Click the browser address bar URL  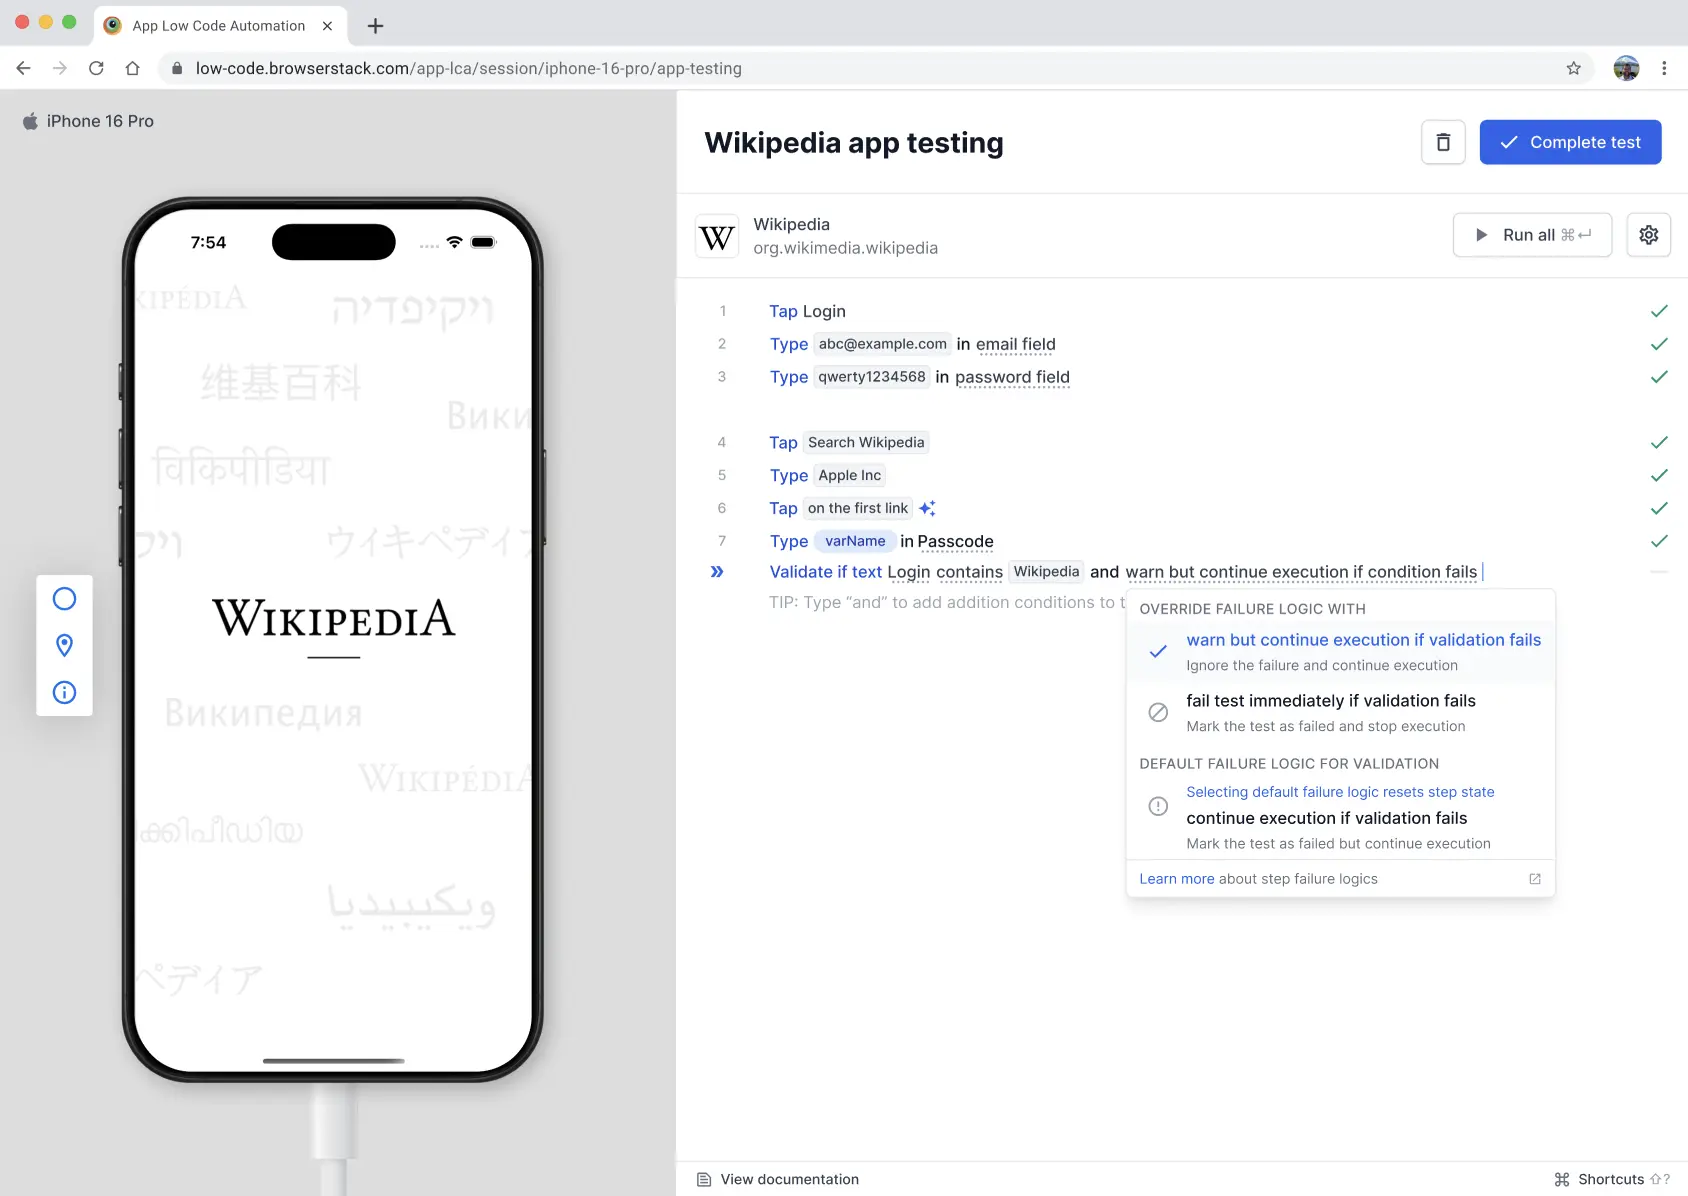pos(468,68)
